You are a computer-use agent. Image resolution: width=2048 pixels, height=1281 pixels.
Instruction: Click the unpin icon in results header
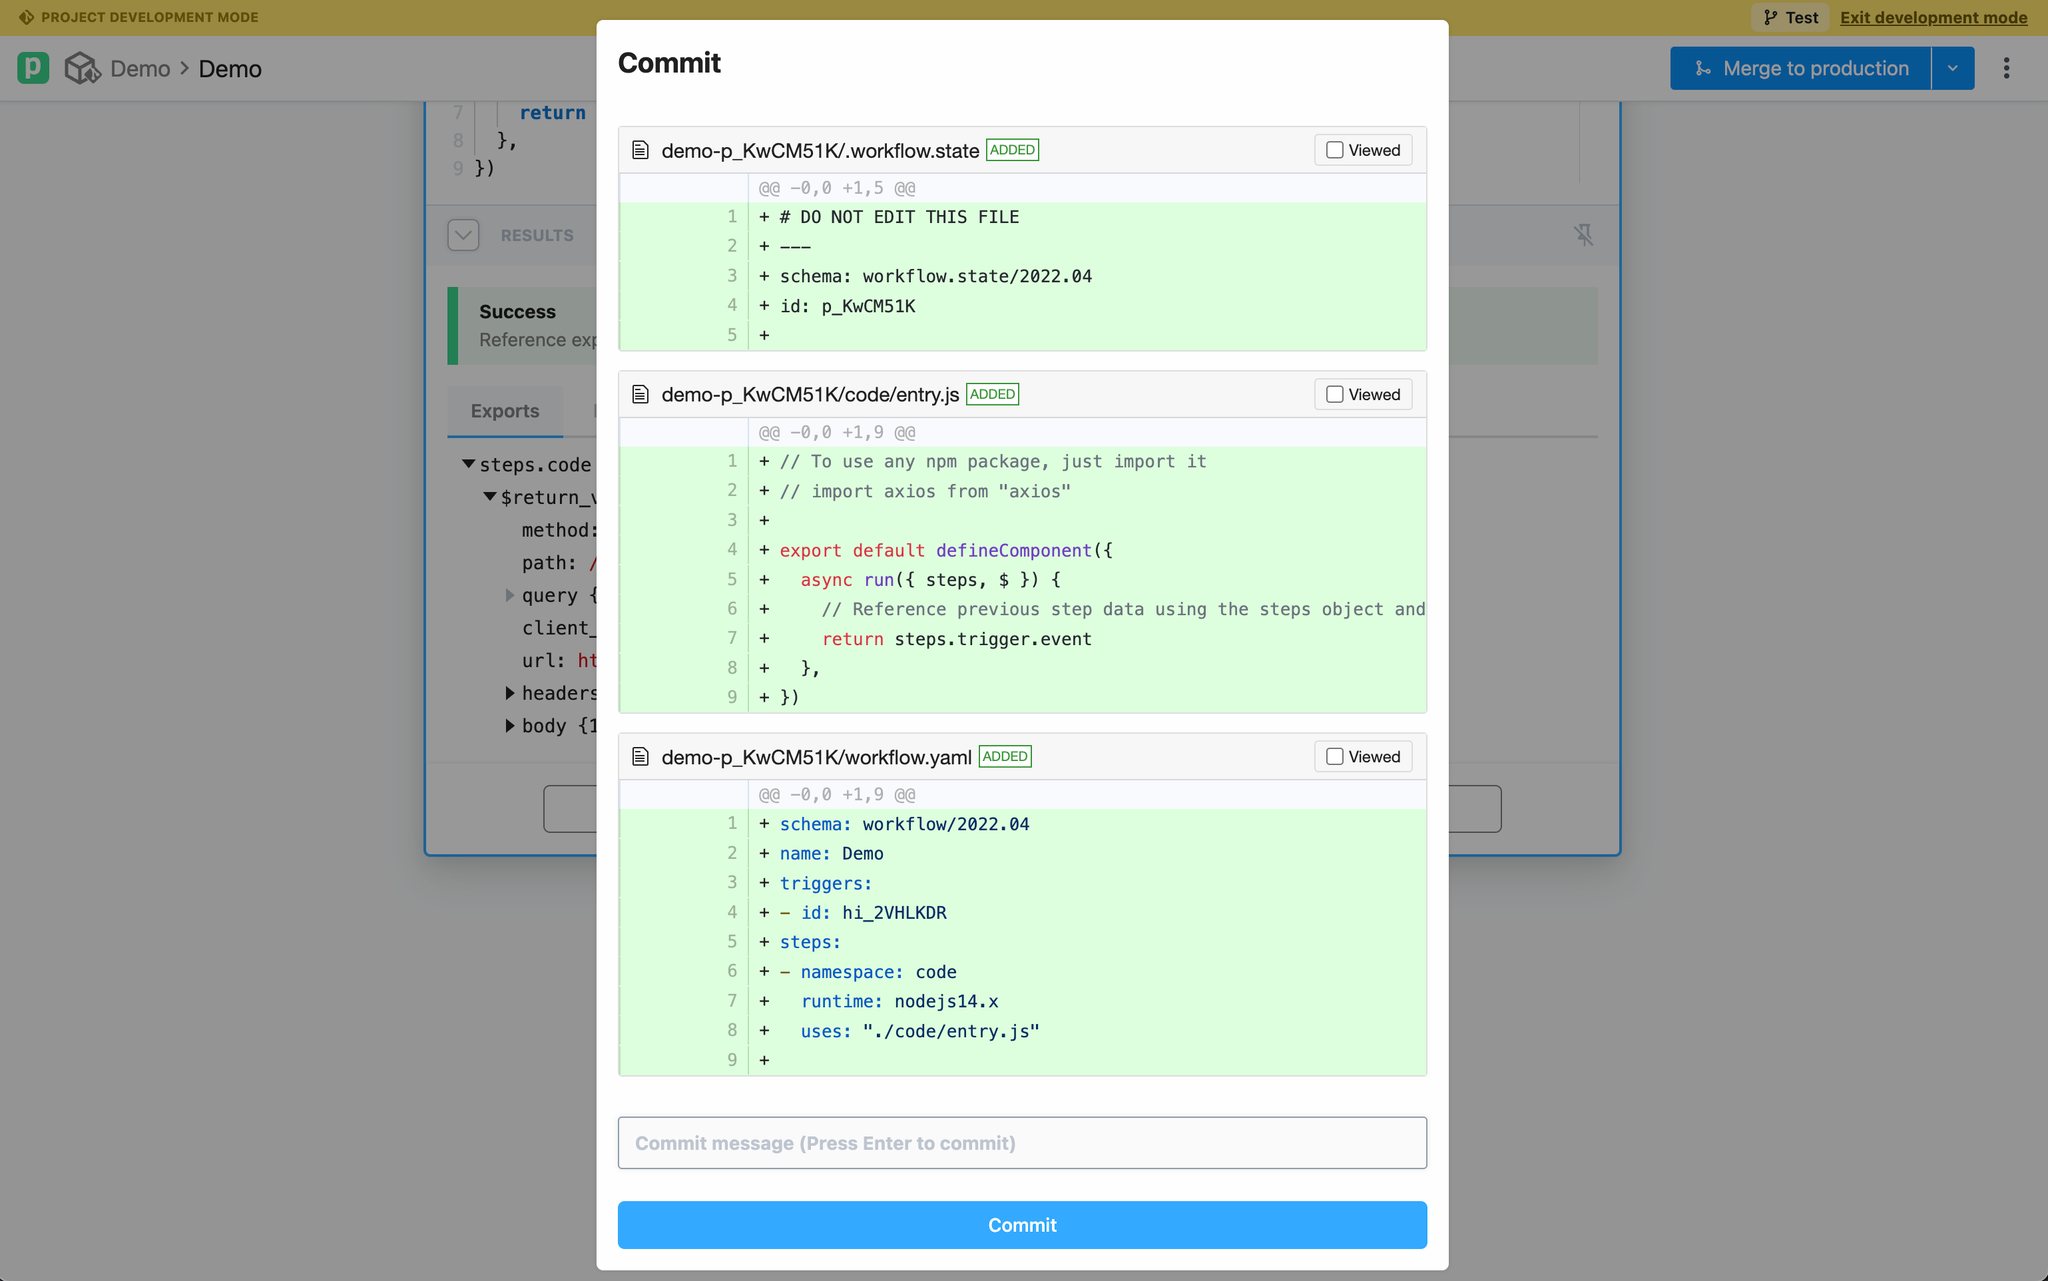[x=1583, y=235]
